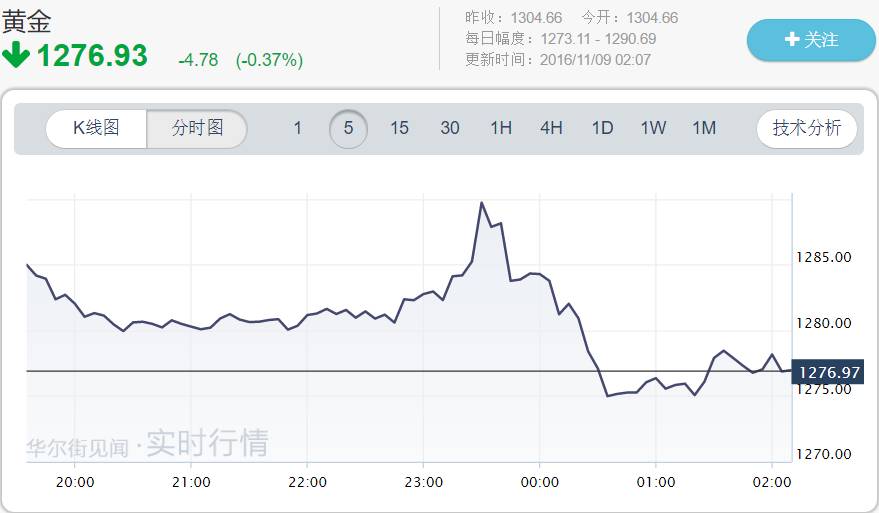The height and width of the screenshot is (513, 879).
Task: Click the plus icon on 关注 button
Action: [792, 39]
